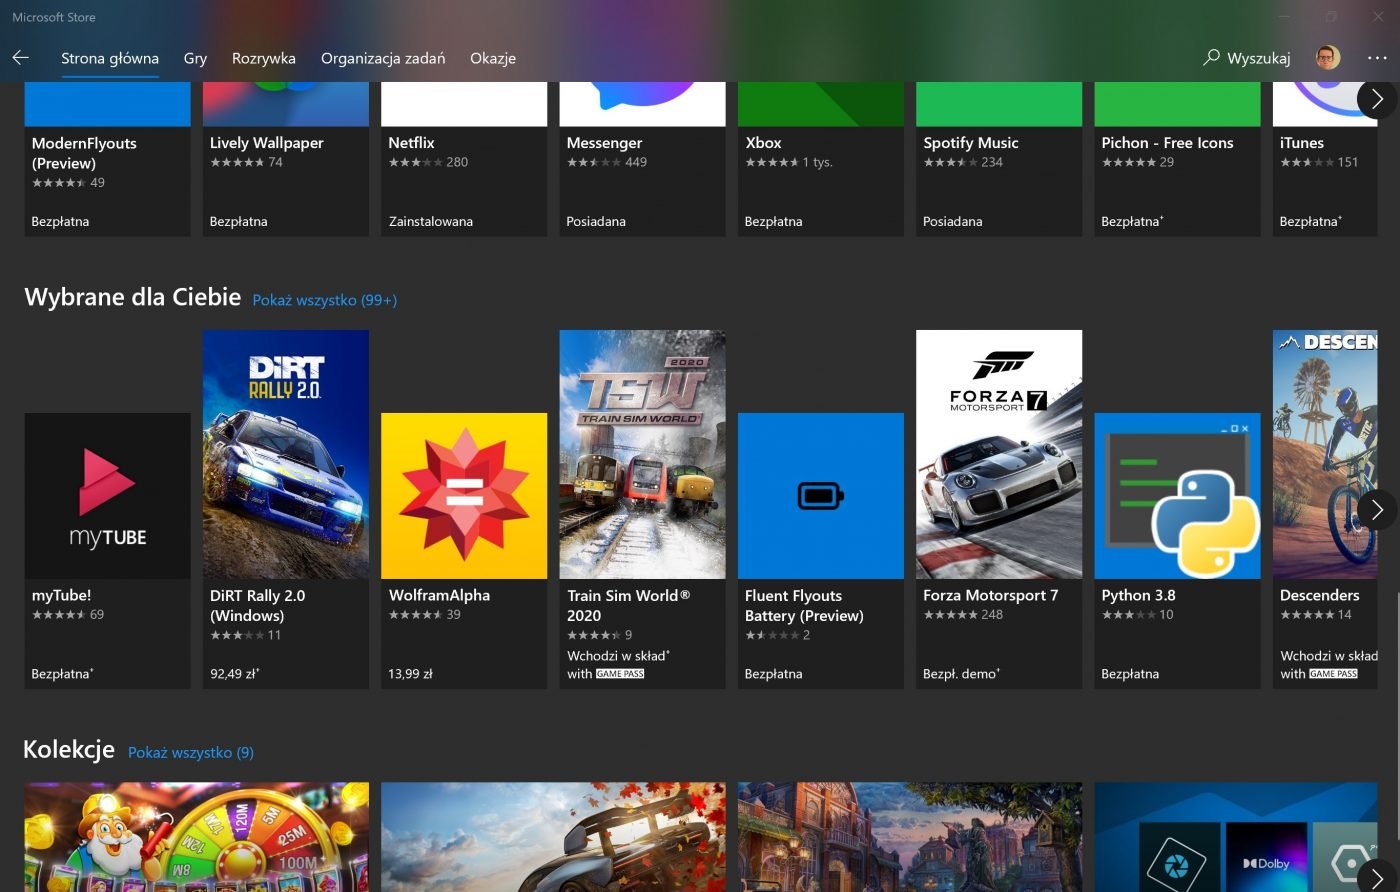Switch to the Strona główna tab
This screenshot has width=1400, height=892.
pos(110,58)
